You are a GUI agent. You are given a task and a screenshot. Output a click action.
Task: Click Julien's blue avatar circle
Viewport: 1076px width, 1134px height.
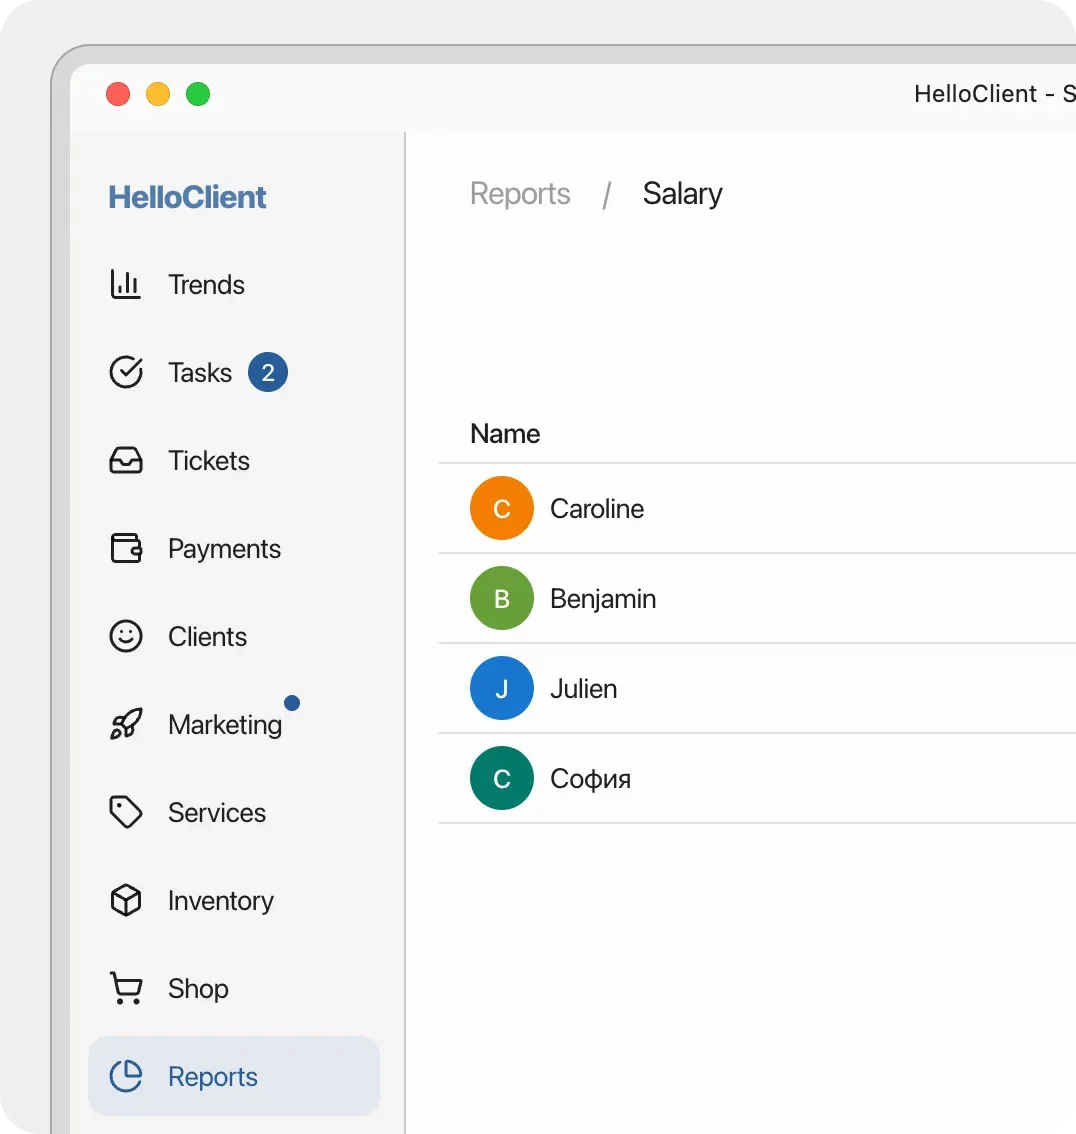[501, 688]
